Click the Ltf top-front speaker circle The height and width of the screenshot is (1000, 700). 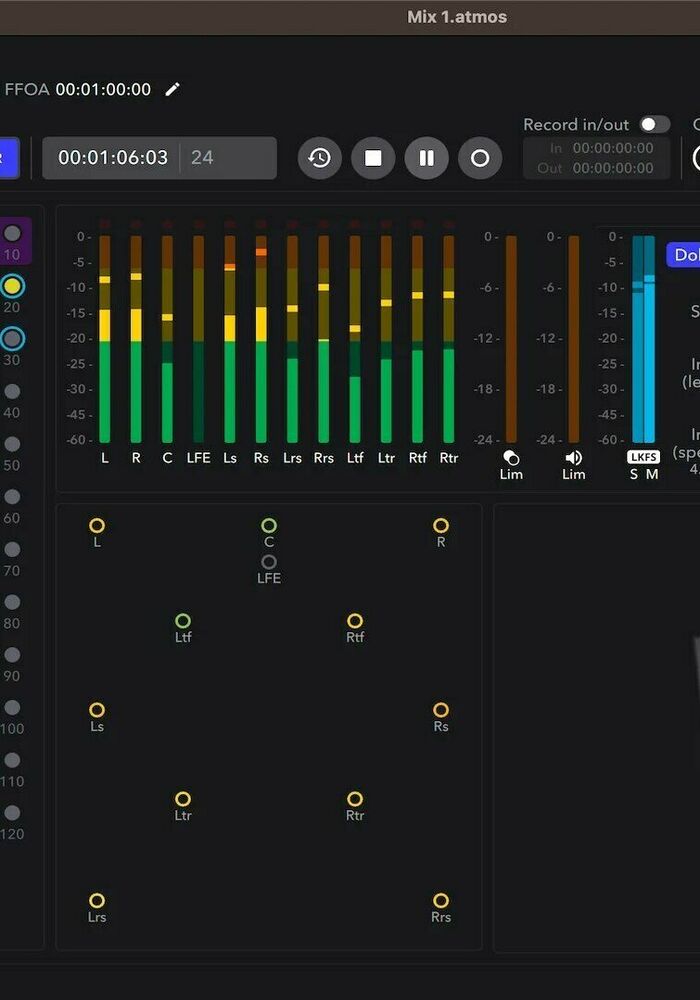(183, 621)
